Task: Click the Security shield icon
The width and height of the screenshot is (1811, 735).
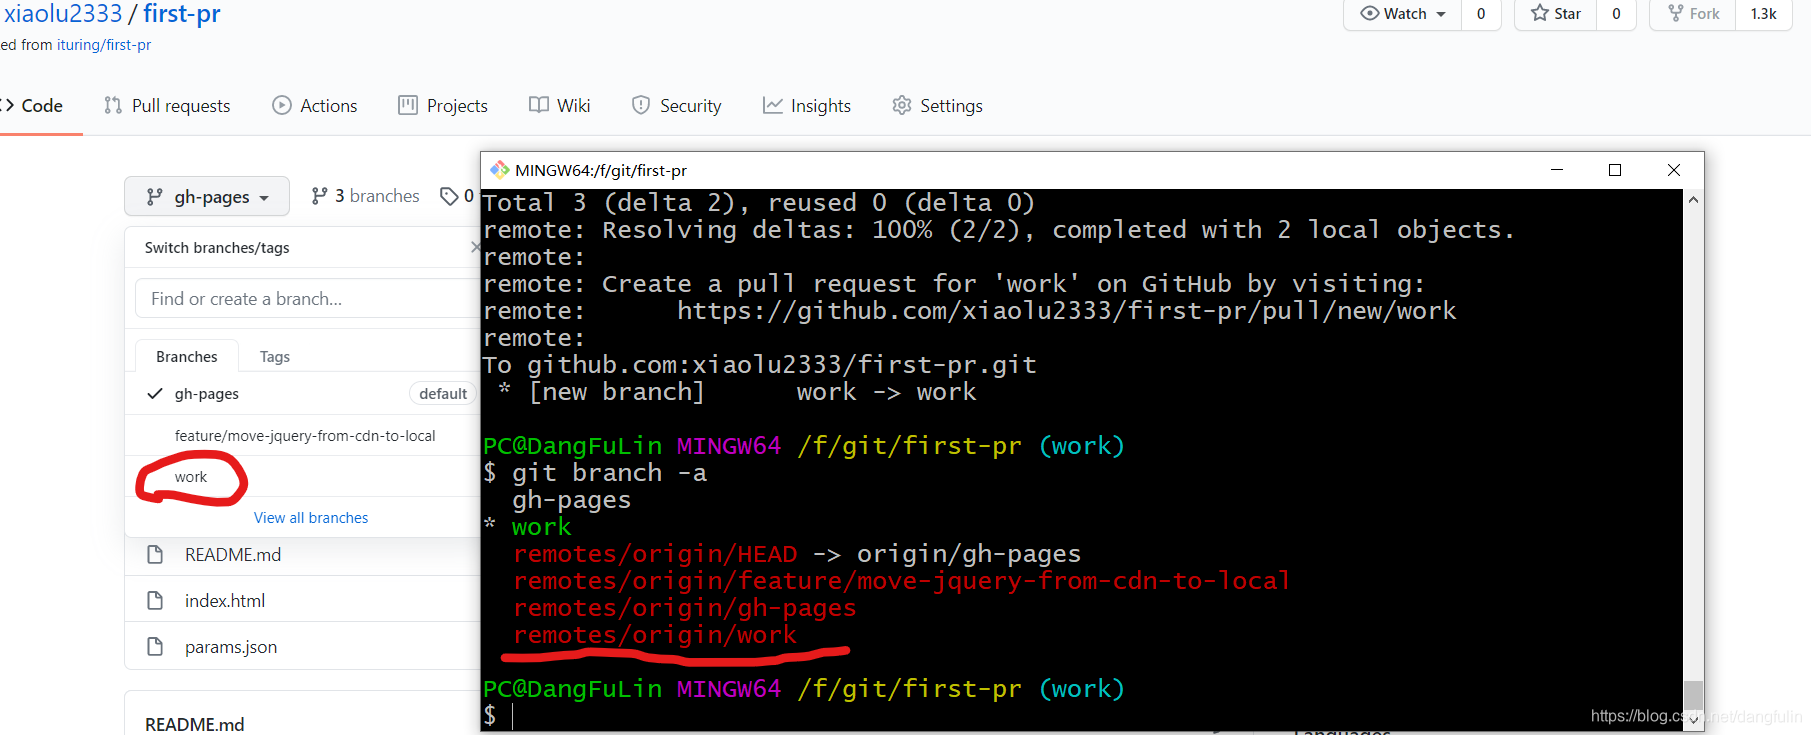Action: [641, 105]
